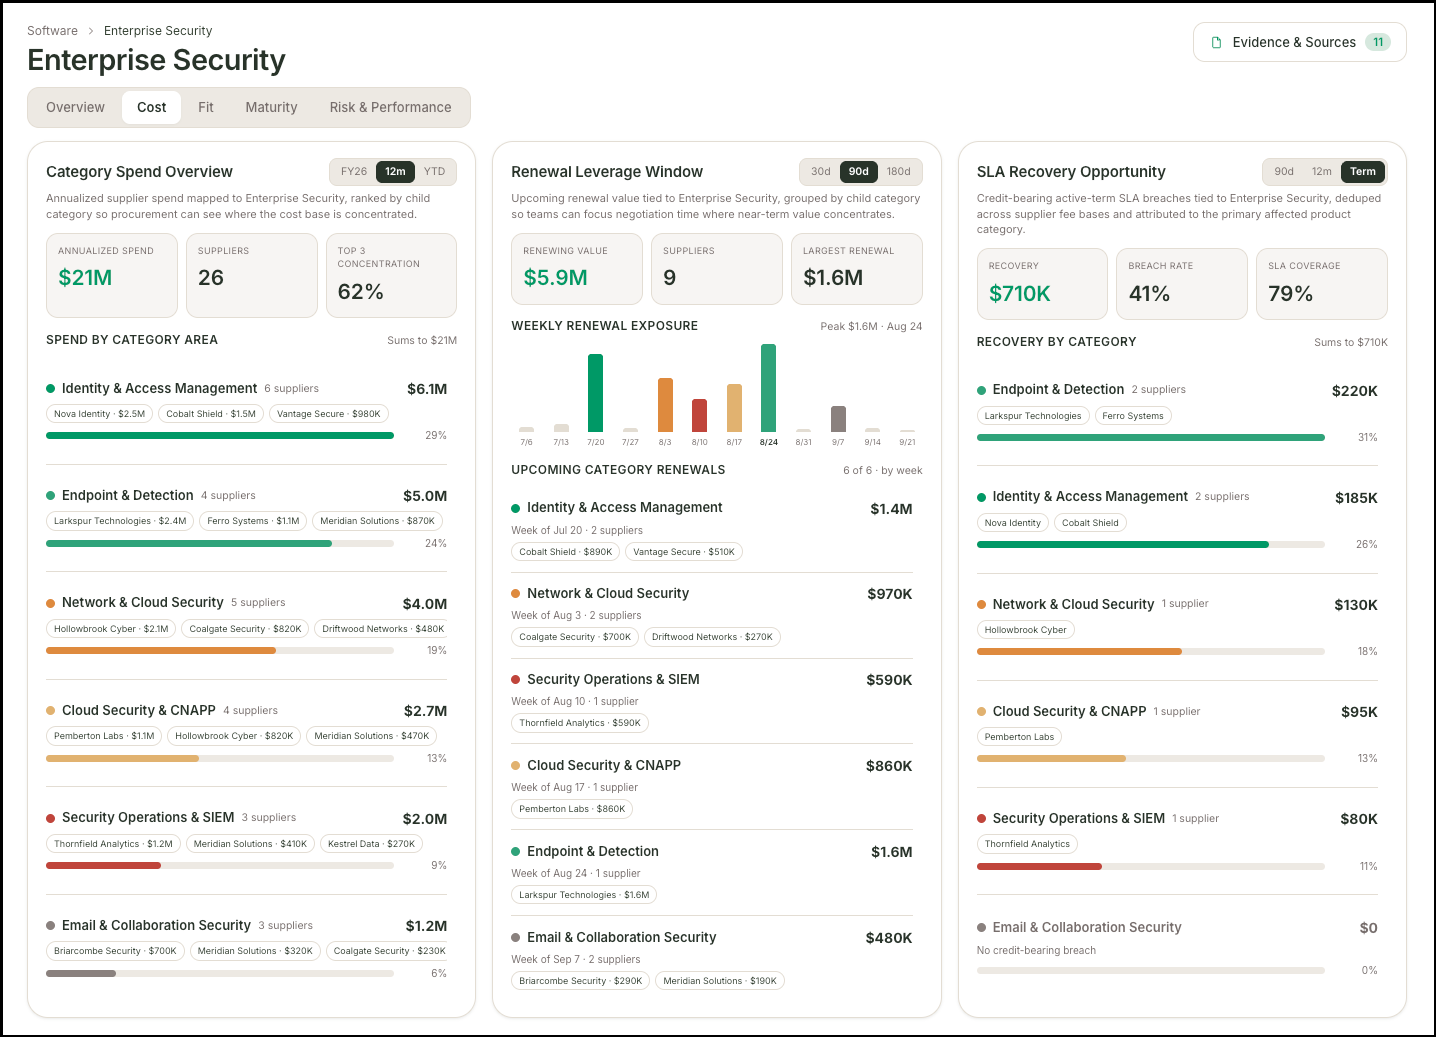This screenshot has width=1436, height=1037.
Task: Click the Annualized Spend $21M card
Action: (112, 275)
